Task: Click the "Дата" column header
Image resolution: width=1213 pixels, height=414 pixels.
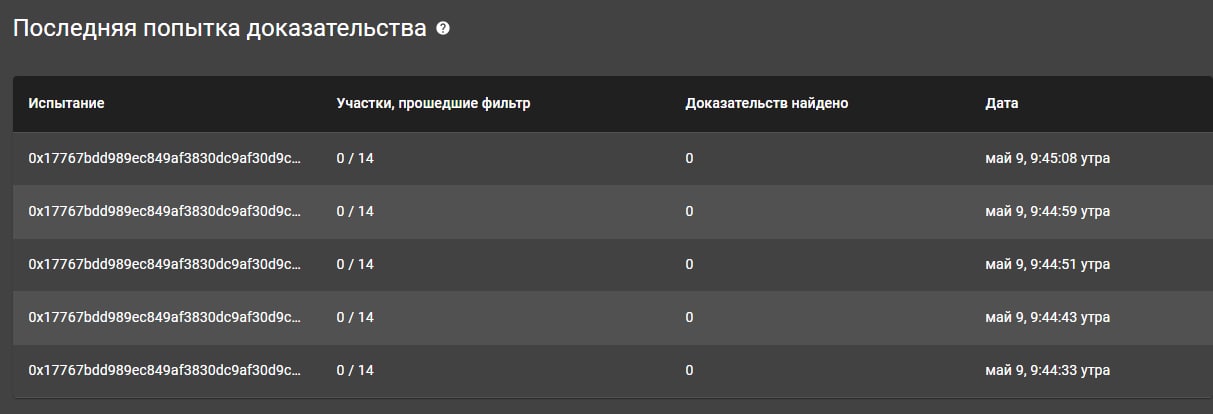Action: click(x=1002, y=103)
